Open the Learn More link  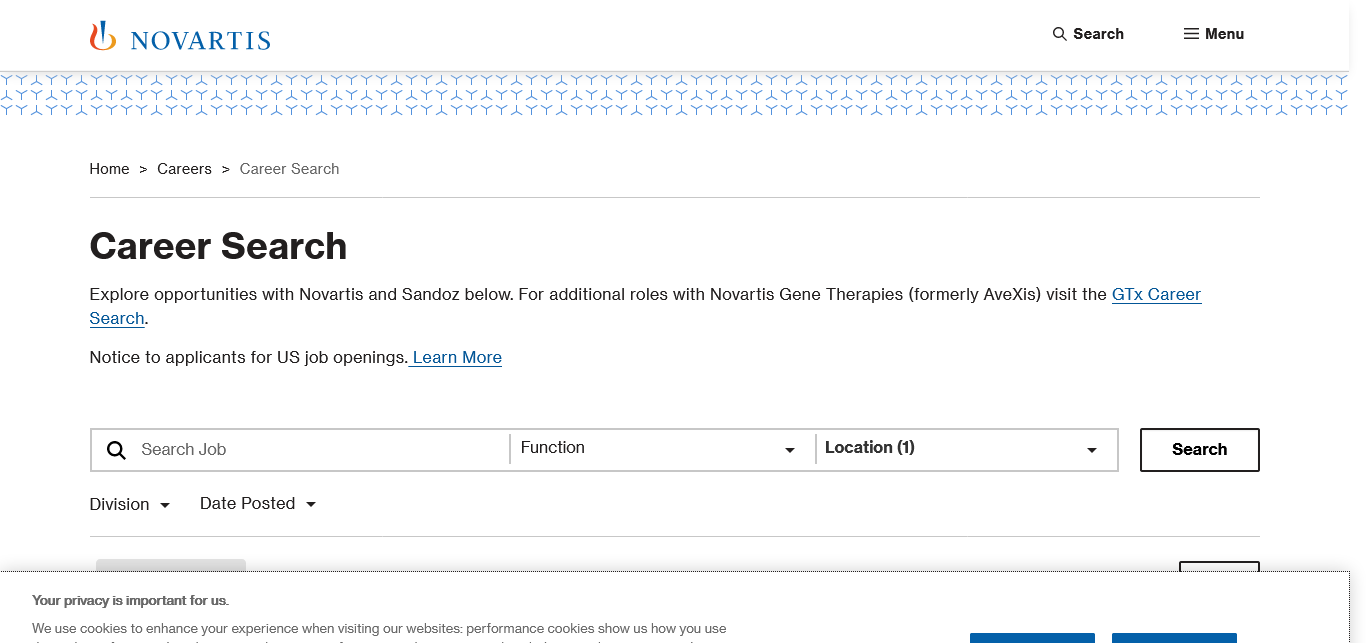456,358
